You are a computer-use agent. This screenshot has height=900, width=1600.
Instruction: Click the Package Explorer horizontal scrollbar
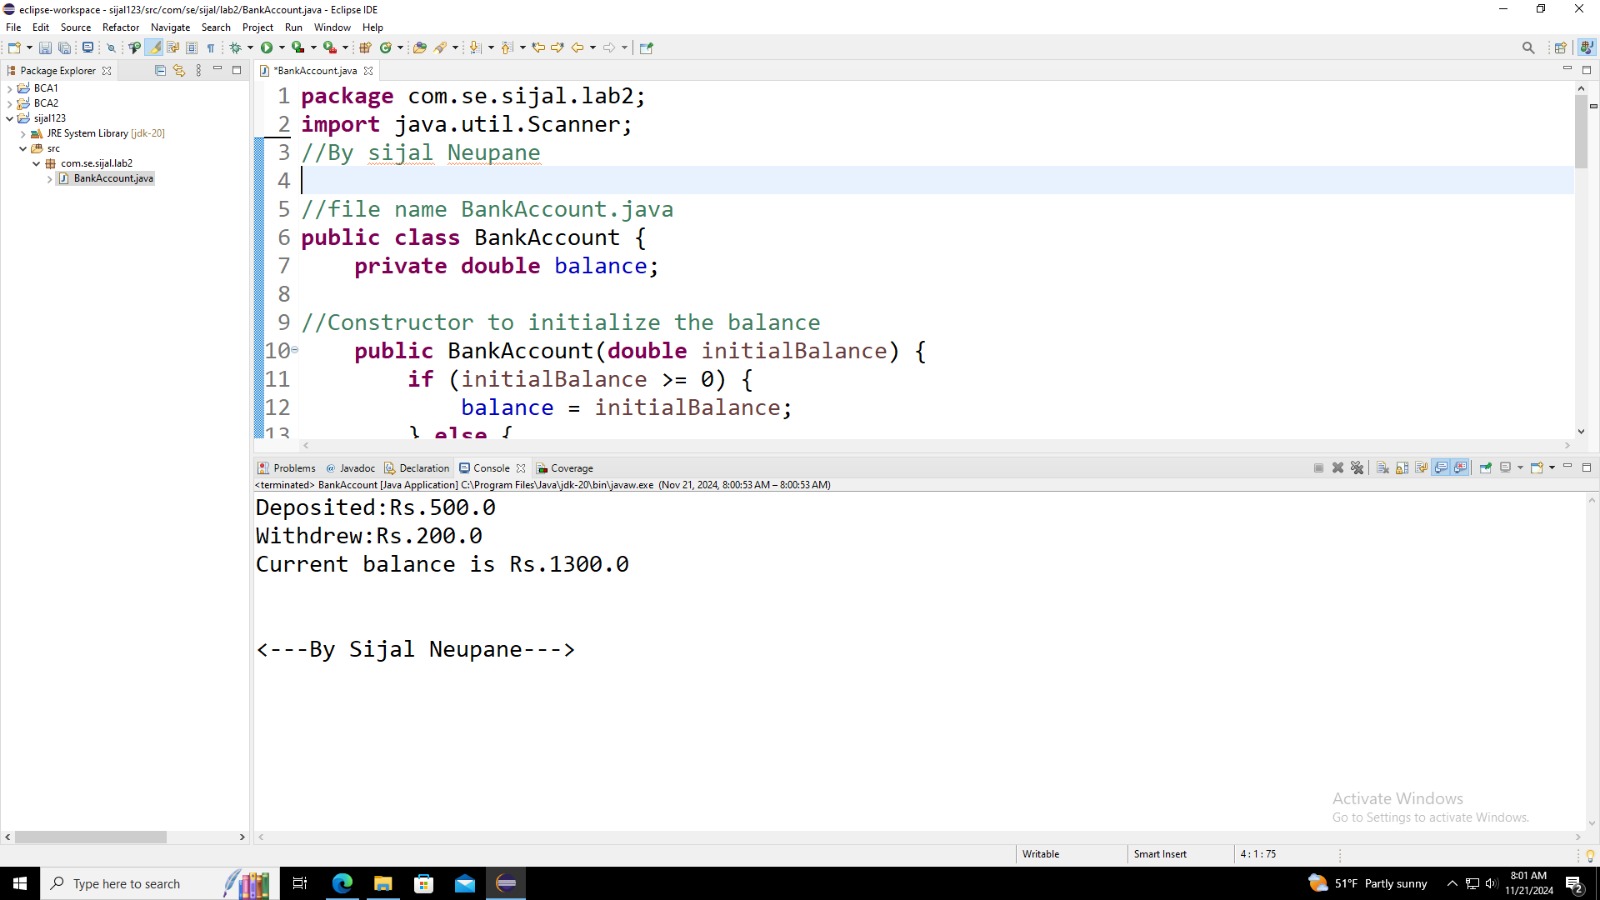[x=91, y=837]
